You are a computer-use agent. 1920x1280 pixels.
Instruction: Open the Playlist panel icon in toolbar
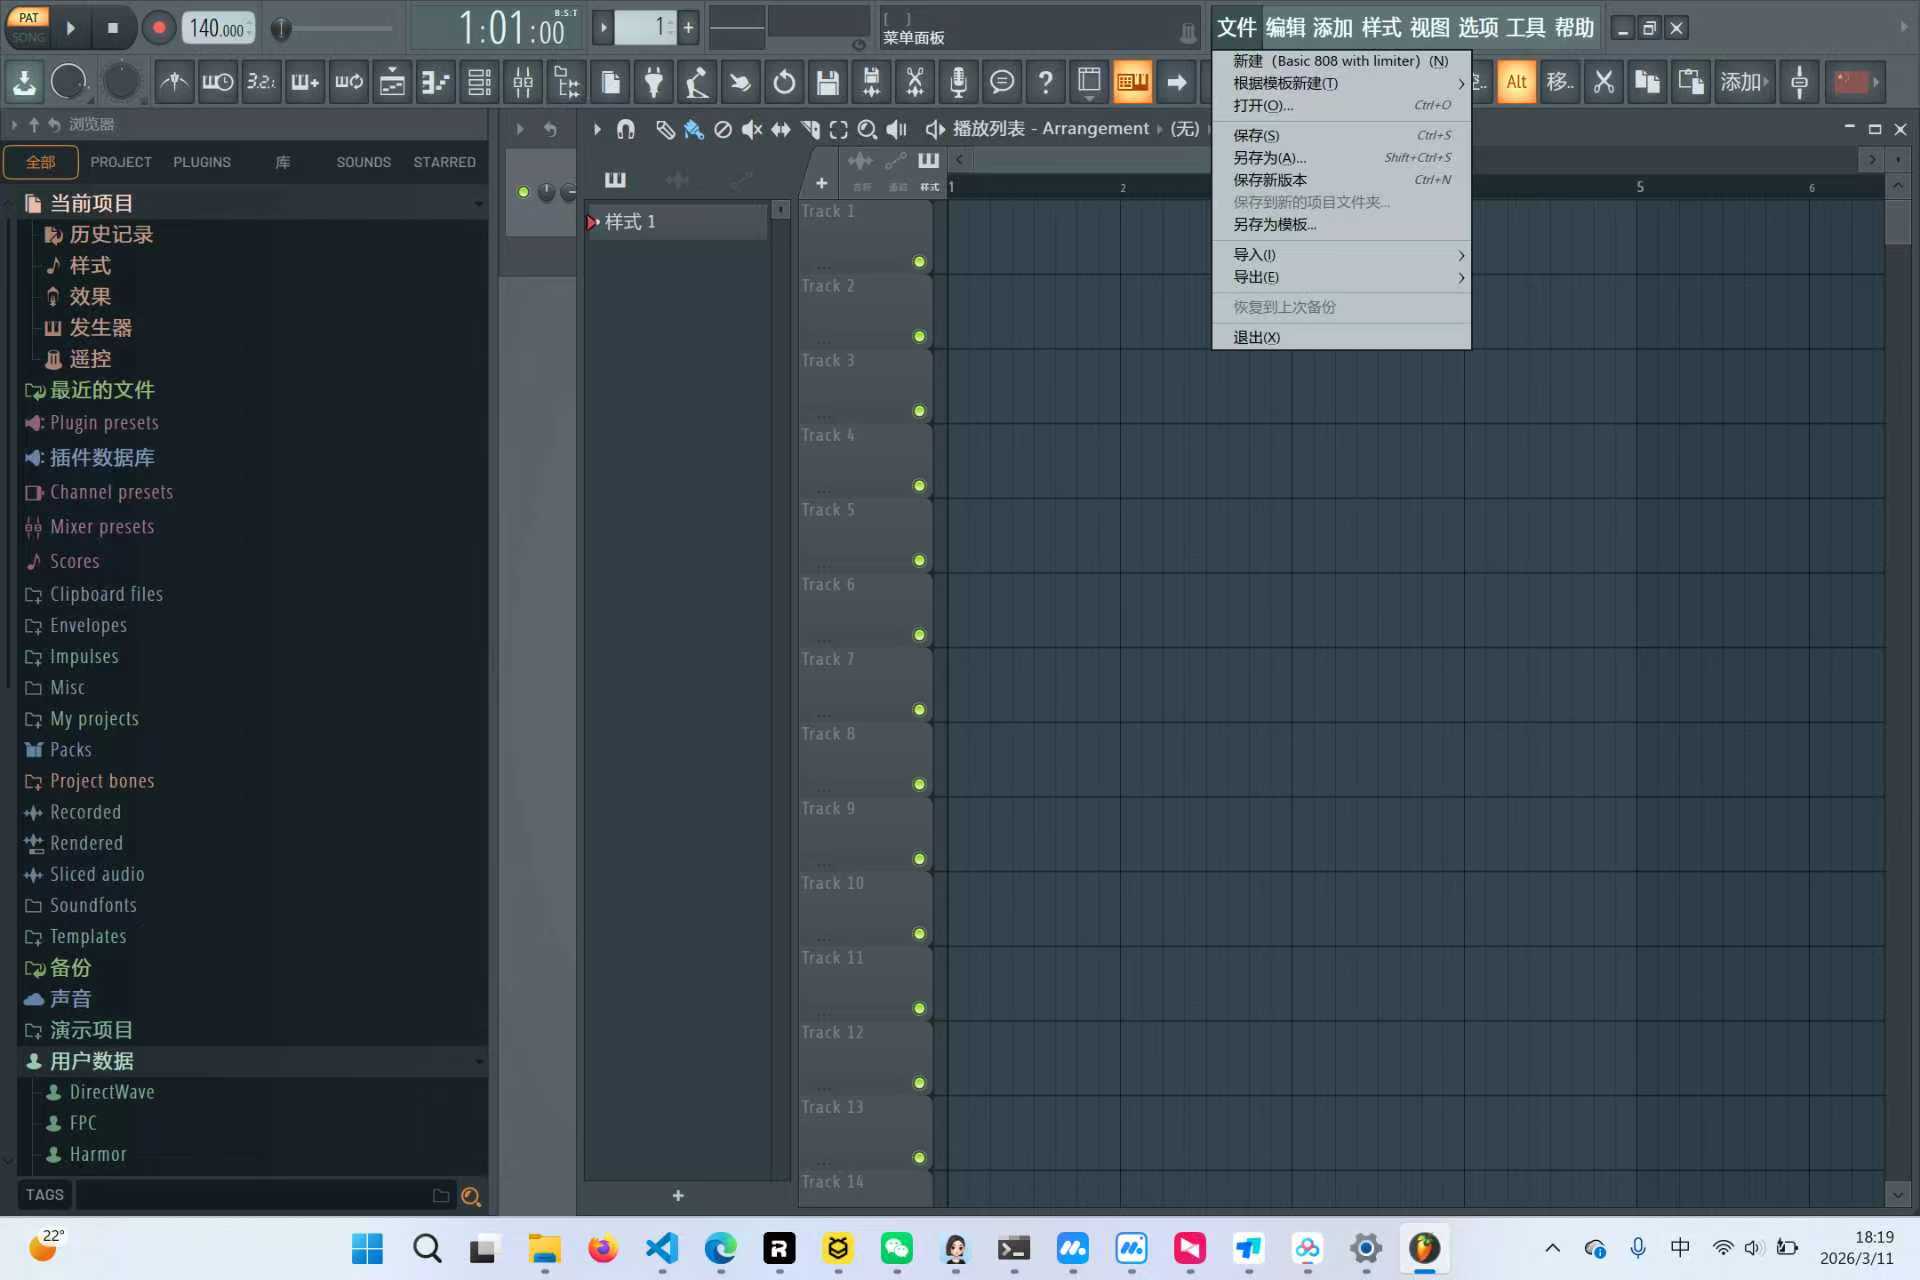392,82
